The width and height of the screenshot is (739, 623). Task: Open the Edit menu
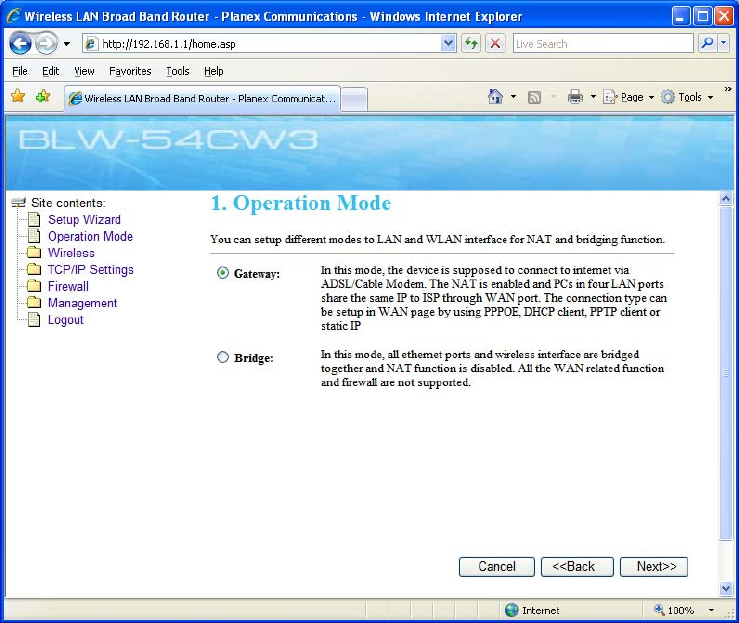50,71
